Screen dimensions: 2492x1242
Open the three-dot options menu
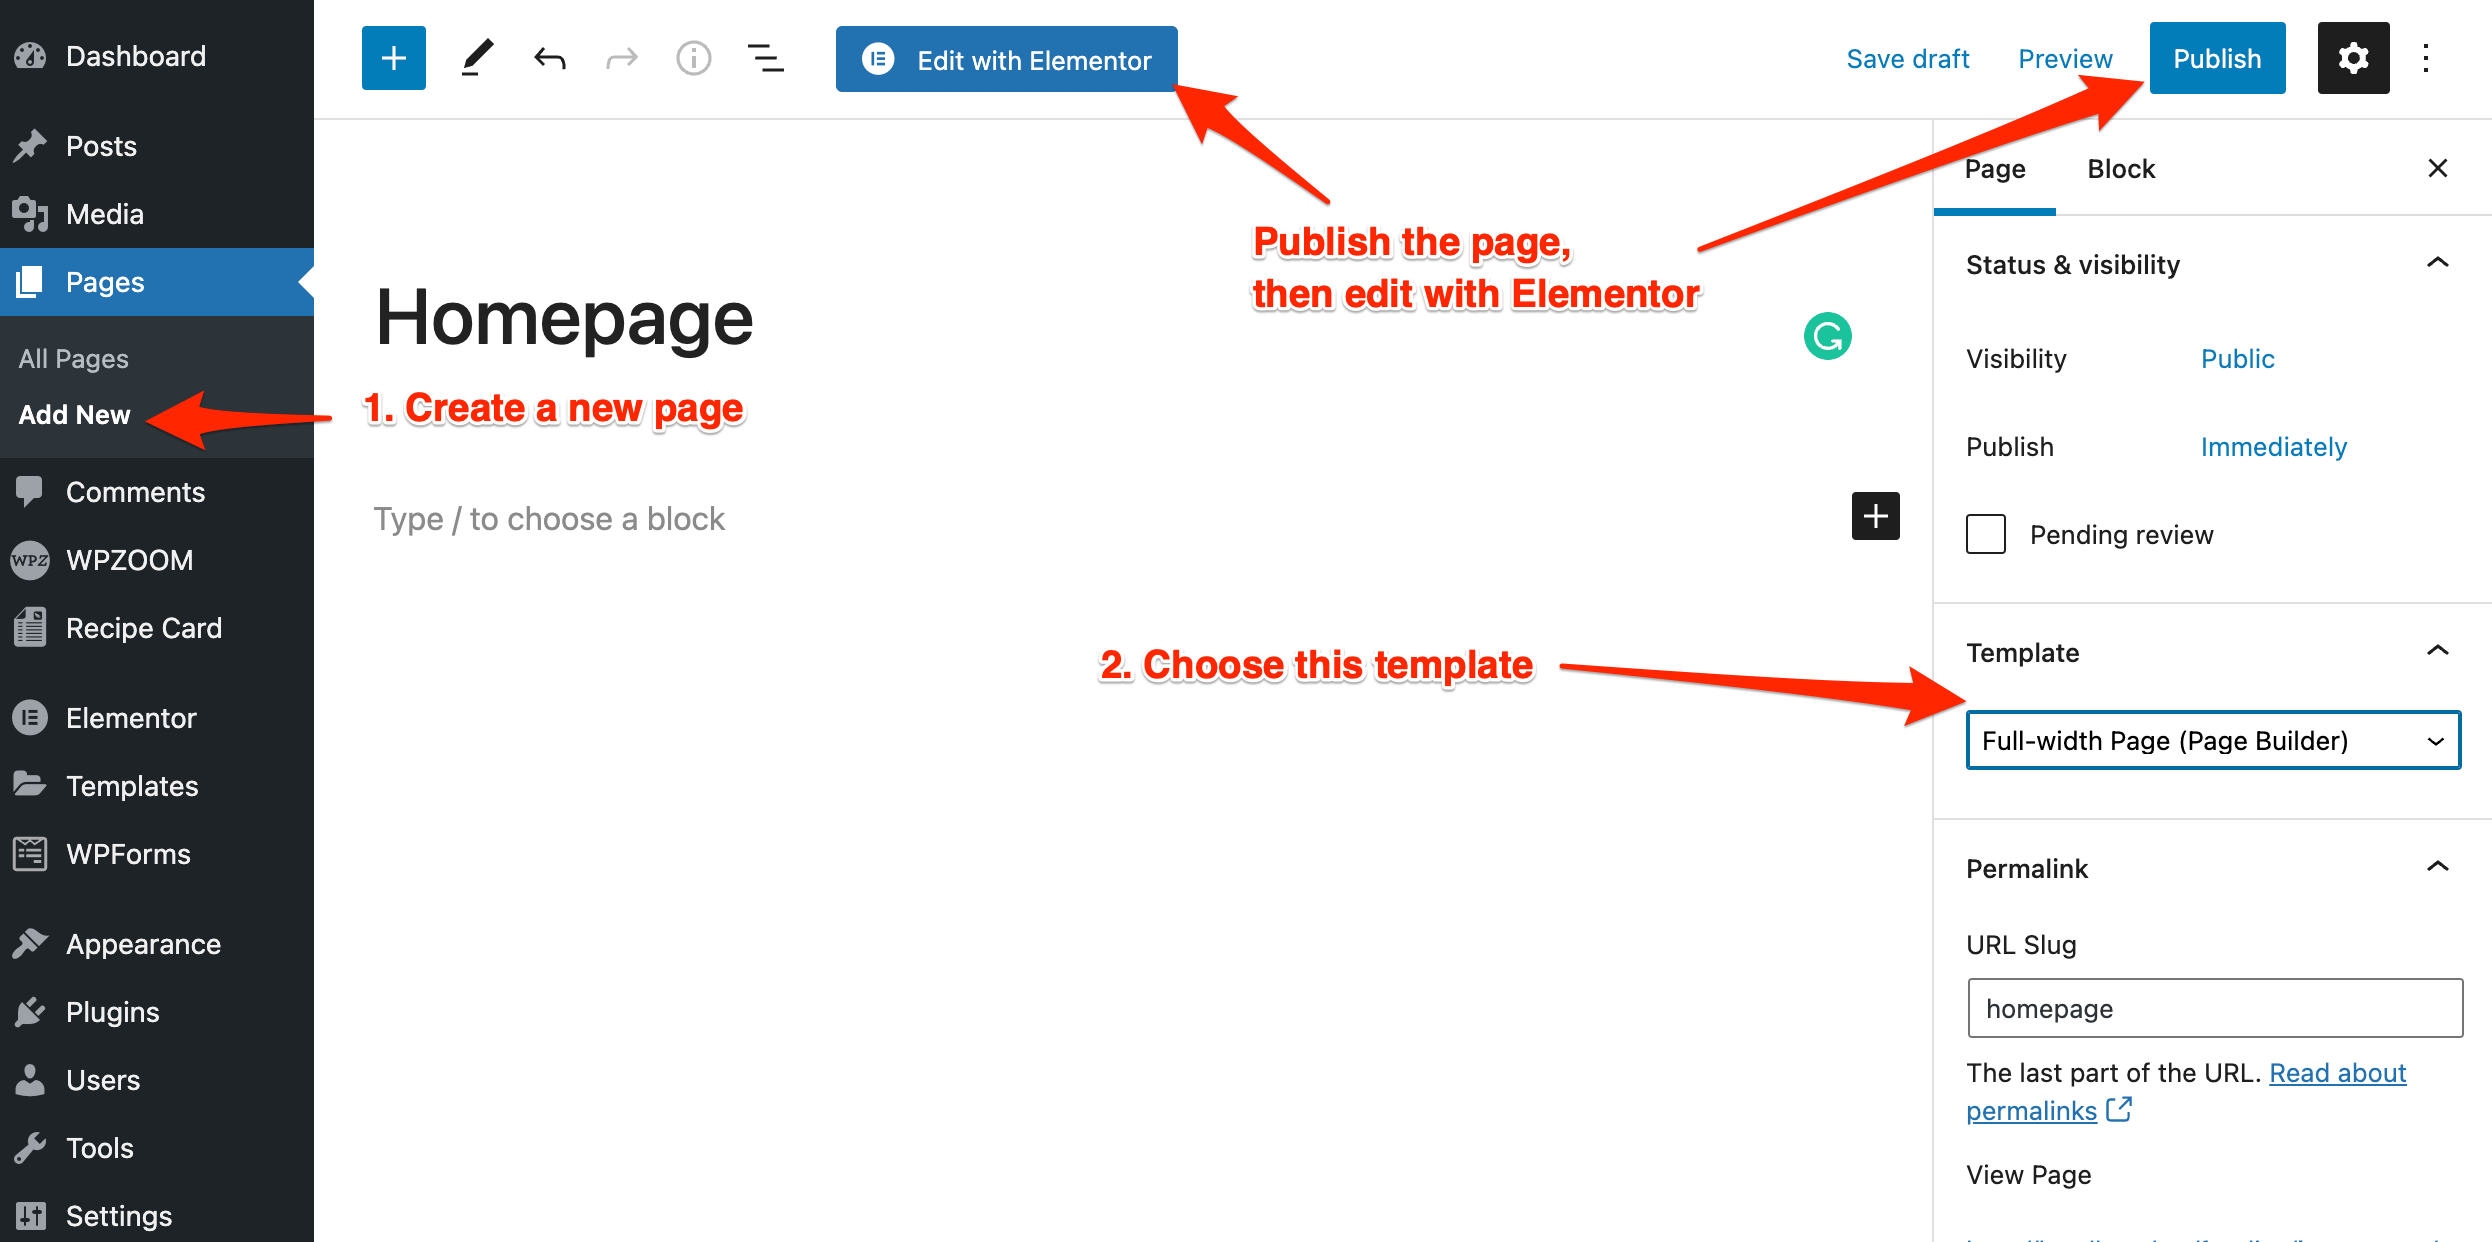click(2426, 58)
